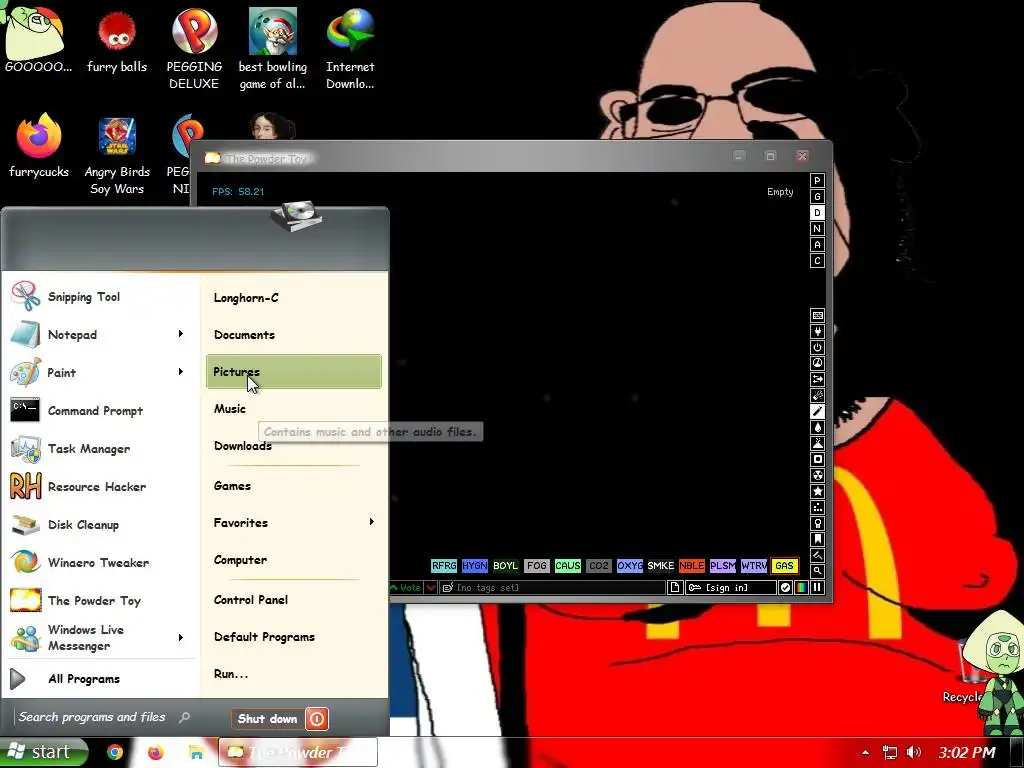This screenshot has height=768, width=1024.
Task: Select the Radioactive category icon
Action: pyautogui.click(x=817, y=475)
